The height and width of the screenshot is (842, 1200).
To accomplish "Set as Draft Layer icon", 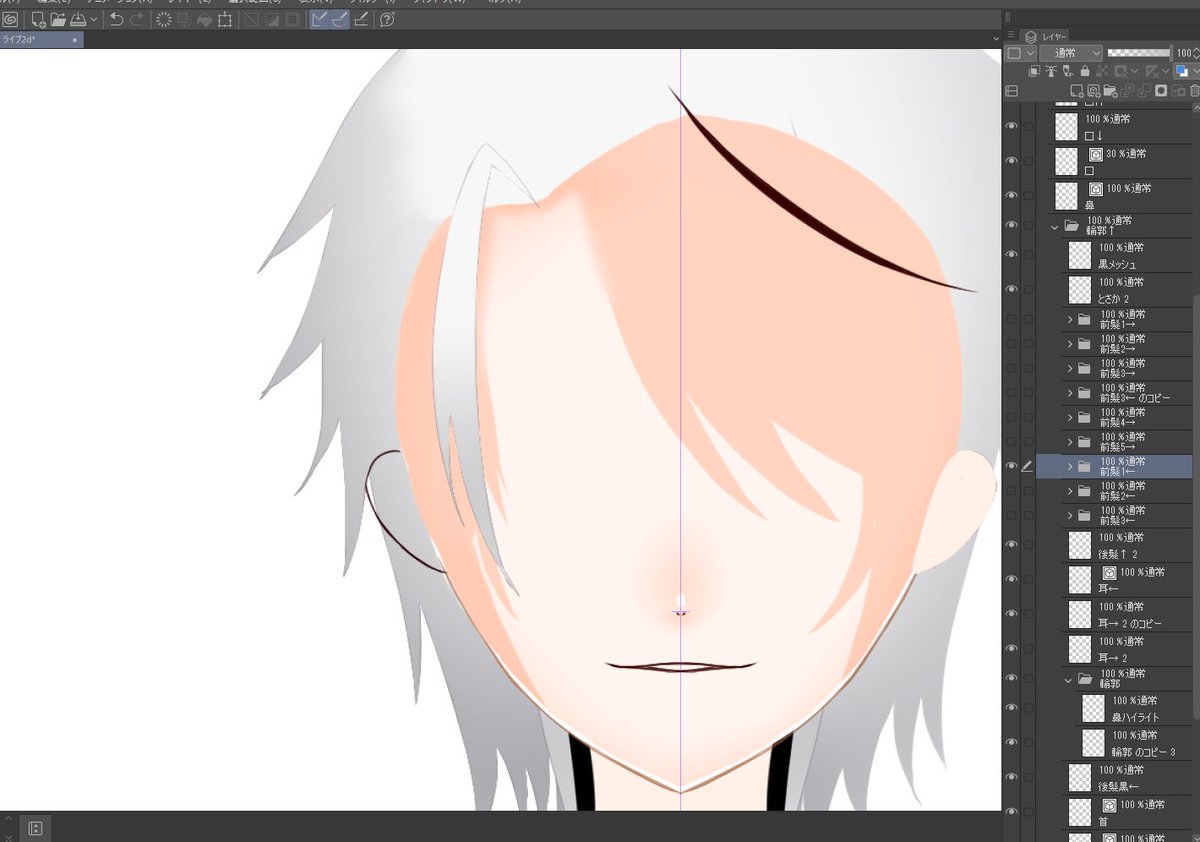I will [x=1068, y=71].
